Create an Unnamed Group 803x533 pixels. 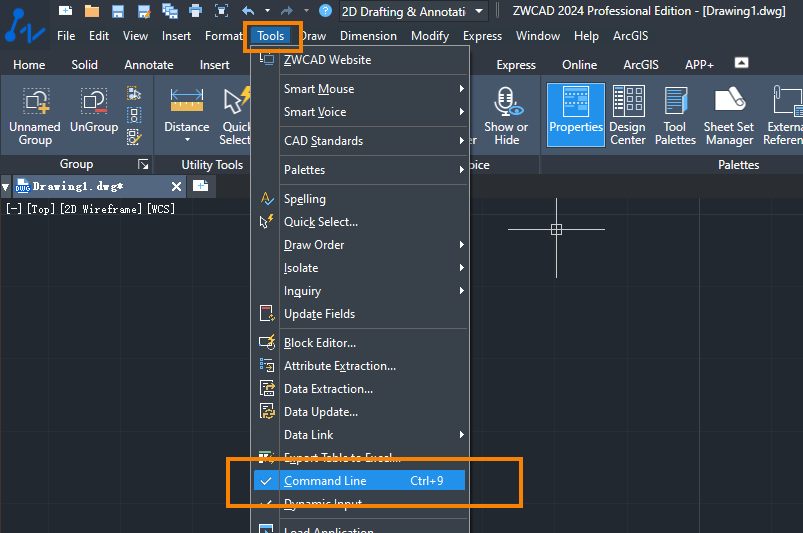point(35,116)
